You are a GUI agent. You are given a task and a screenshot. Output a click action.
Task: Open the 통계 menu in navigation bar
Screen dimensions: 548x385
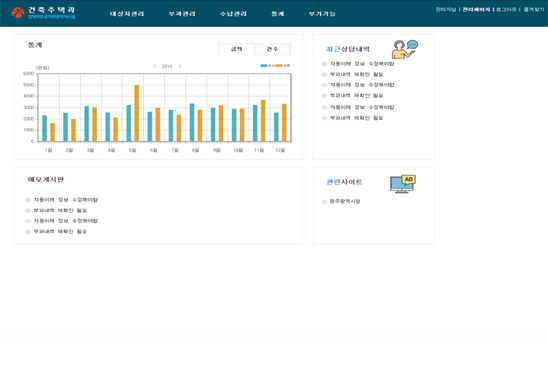click(278, 14)
